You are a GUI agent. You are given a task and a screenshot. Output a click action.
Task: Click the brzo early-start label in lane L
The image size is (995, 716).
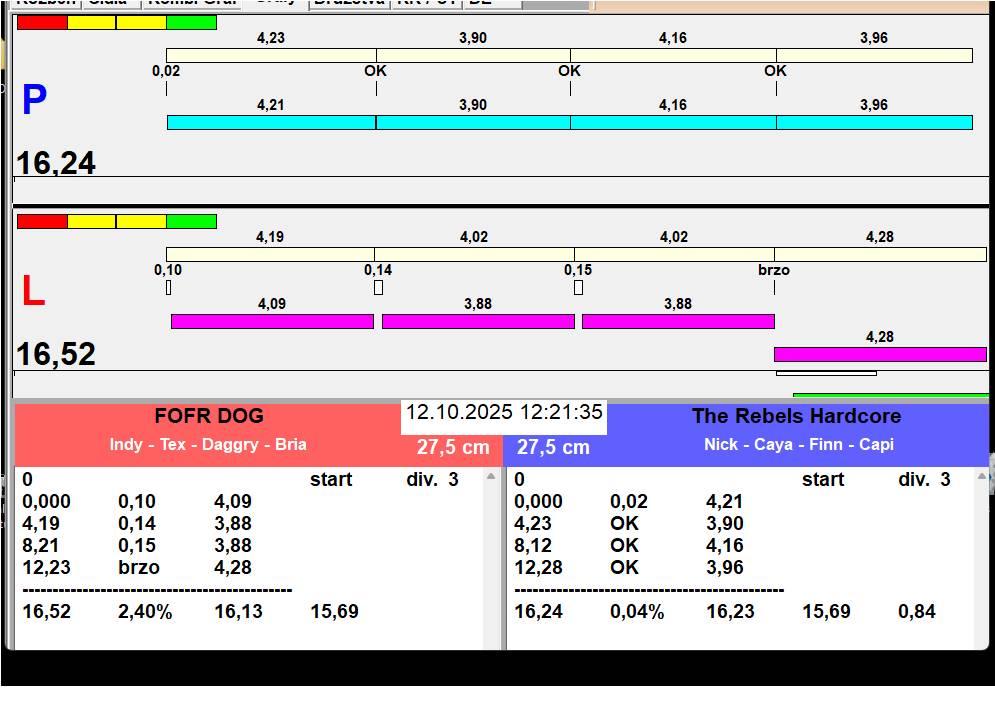pos(774,270)
